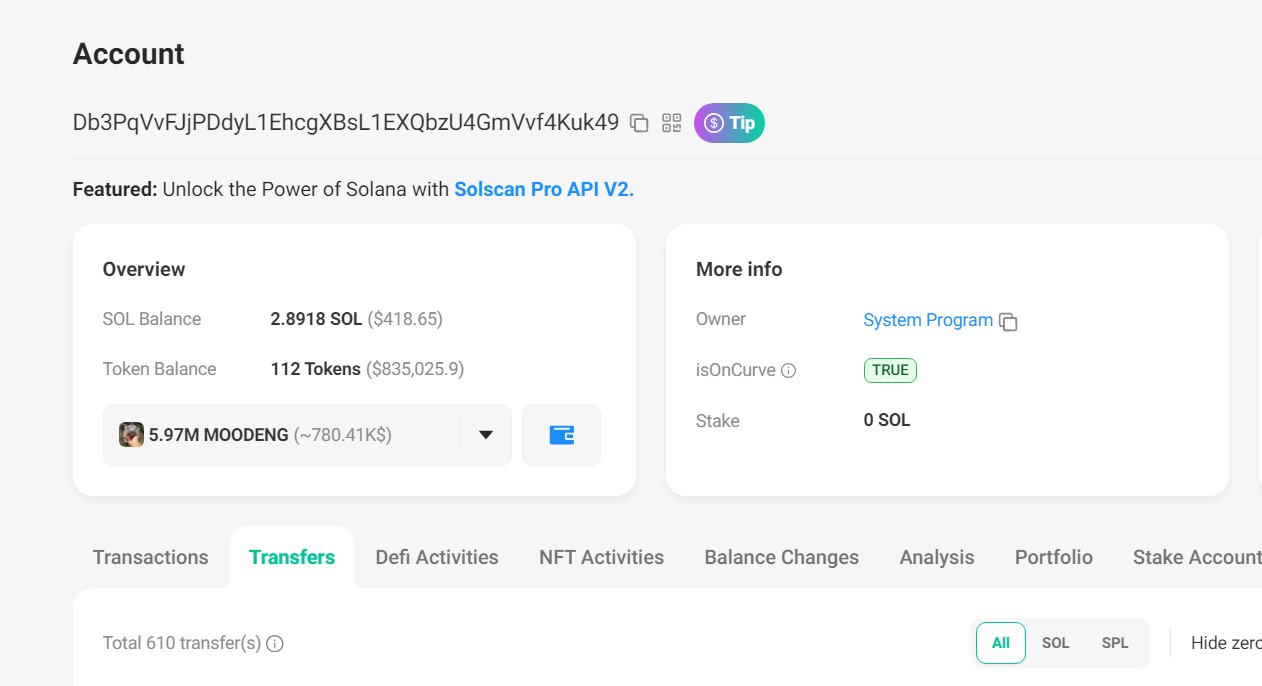Filter transfers by SPL
This screenshot has width=1262, height=686.
tap(1114, 643)
